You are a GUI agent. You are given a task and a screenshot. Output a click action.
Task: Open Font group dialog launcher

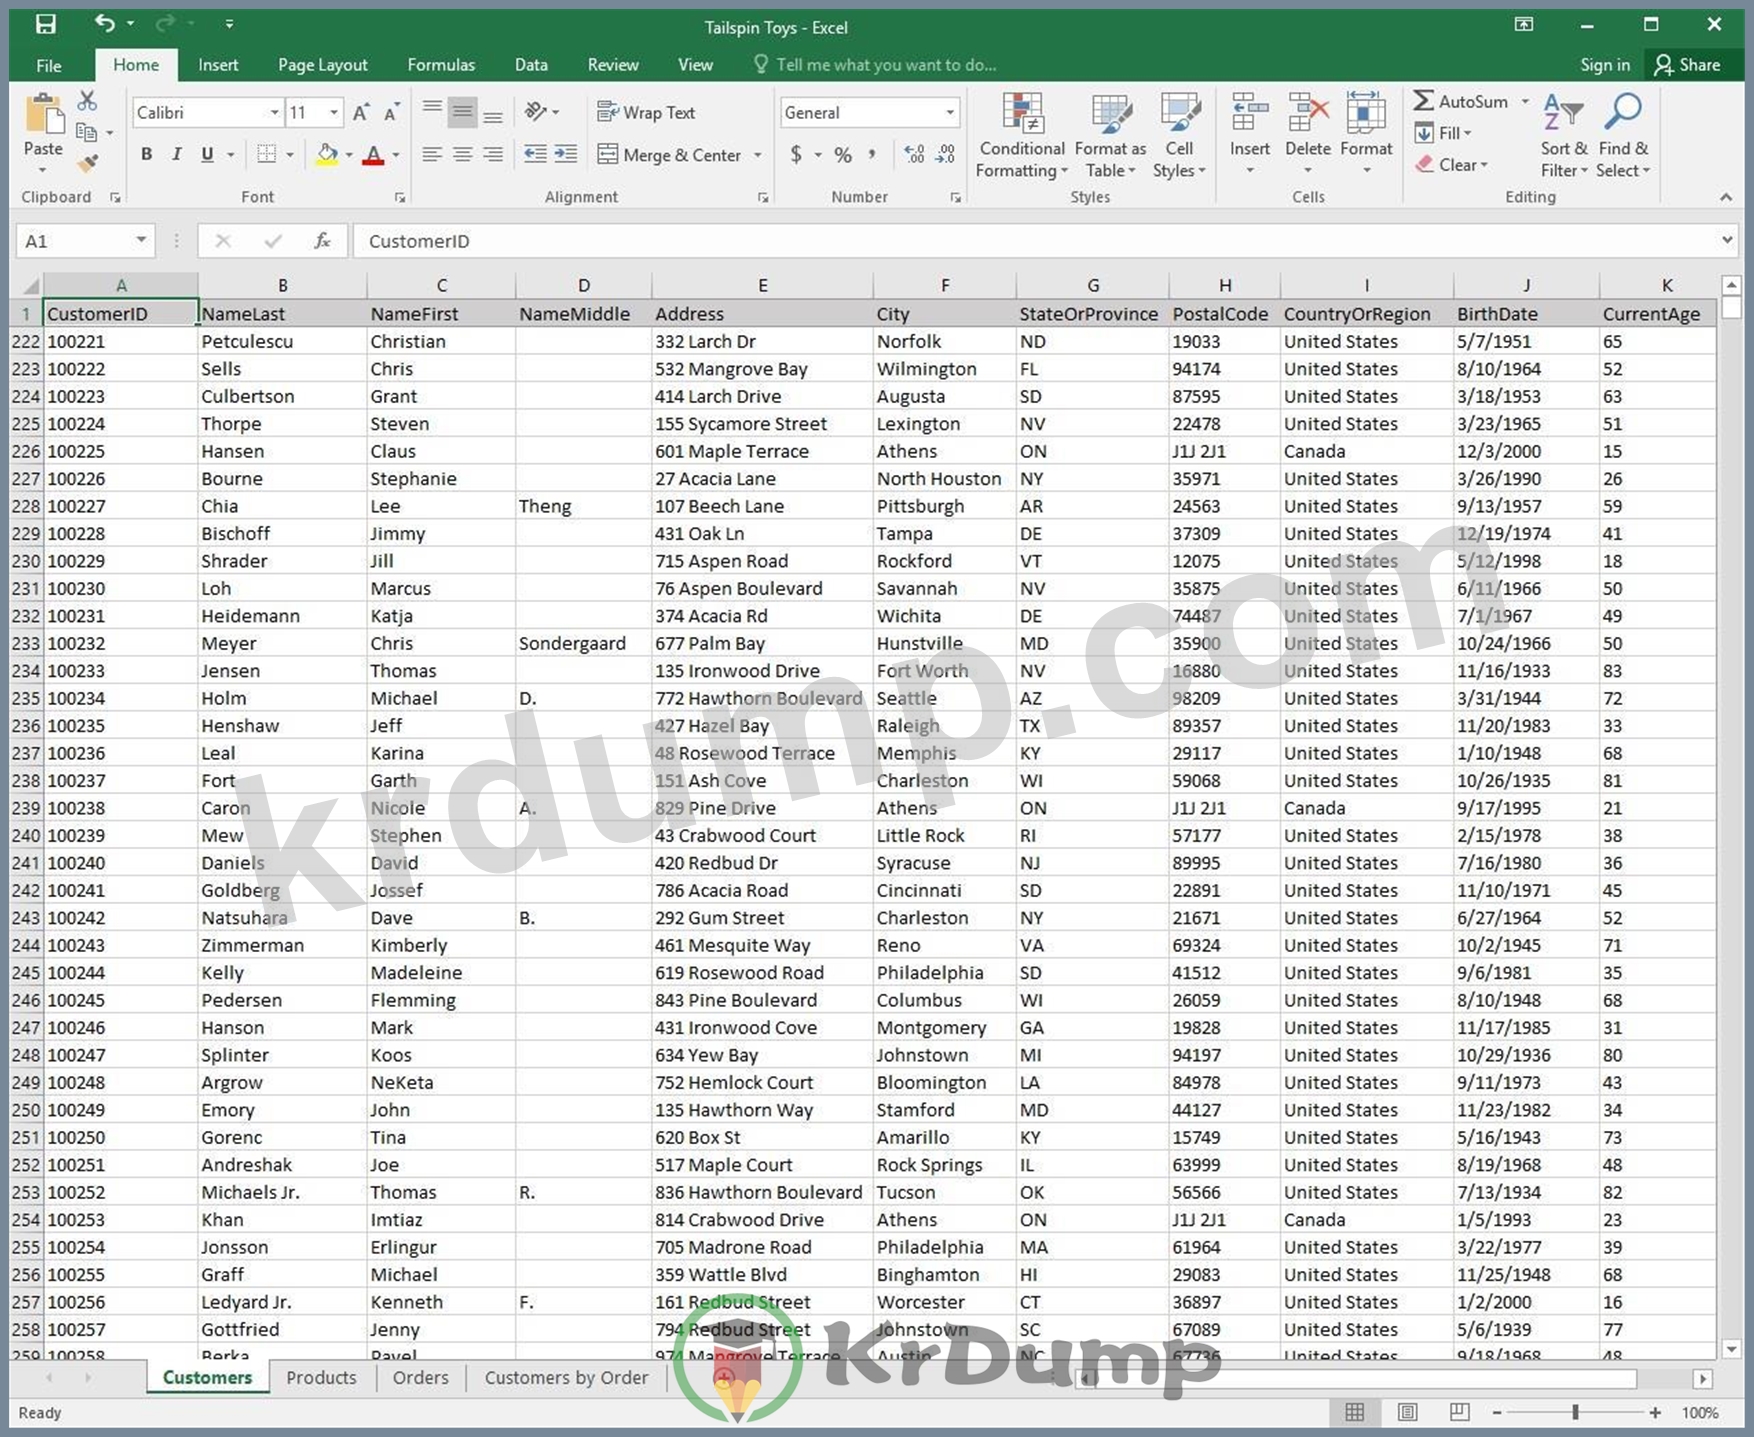coord(400,198)
